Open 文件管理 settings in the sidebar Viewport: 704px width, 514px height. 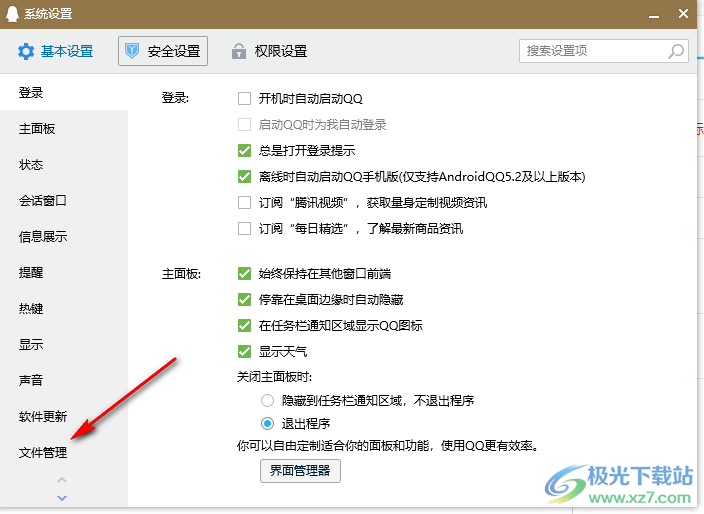point(64,452)
